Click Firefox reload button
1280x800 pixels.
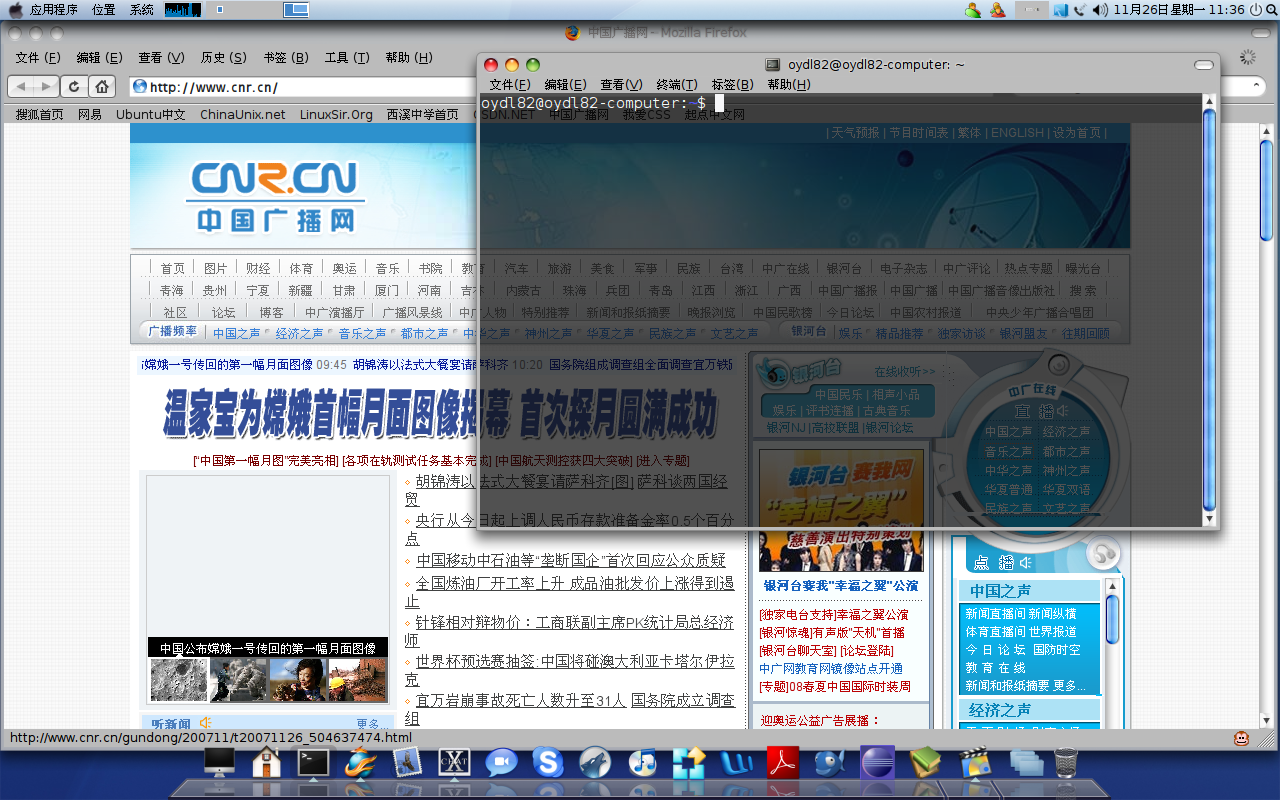point(74,86)
